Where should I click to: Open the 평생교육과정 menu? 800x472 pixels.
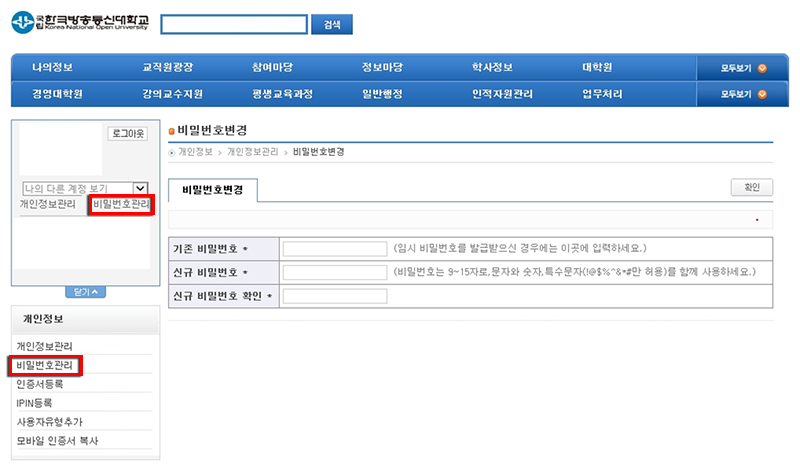pos(282,94)
